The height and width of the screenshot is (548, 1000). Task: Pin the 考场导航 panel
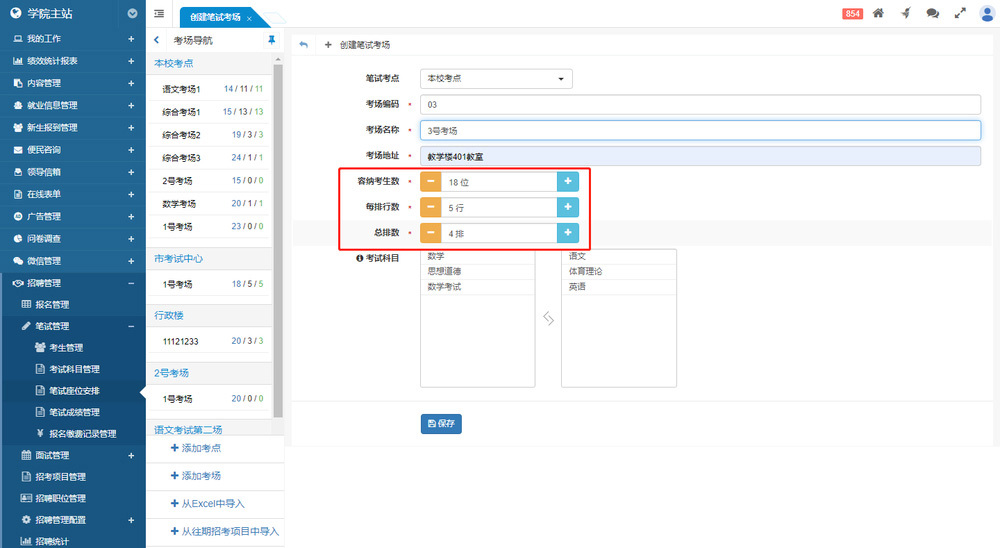[271, 40]
